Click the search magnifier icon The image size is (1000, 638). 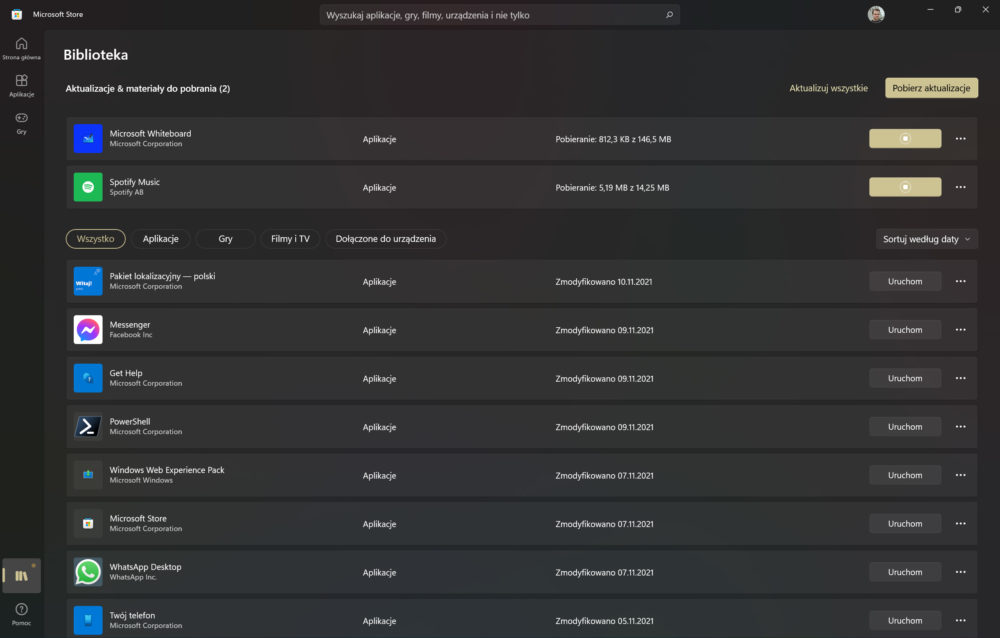tap(669, 15)
